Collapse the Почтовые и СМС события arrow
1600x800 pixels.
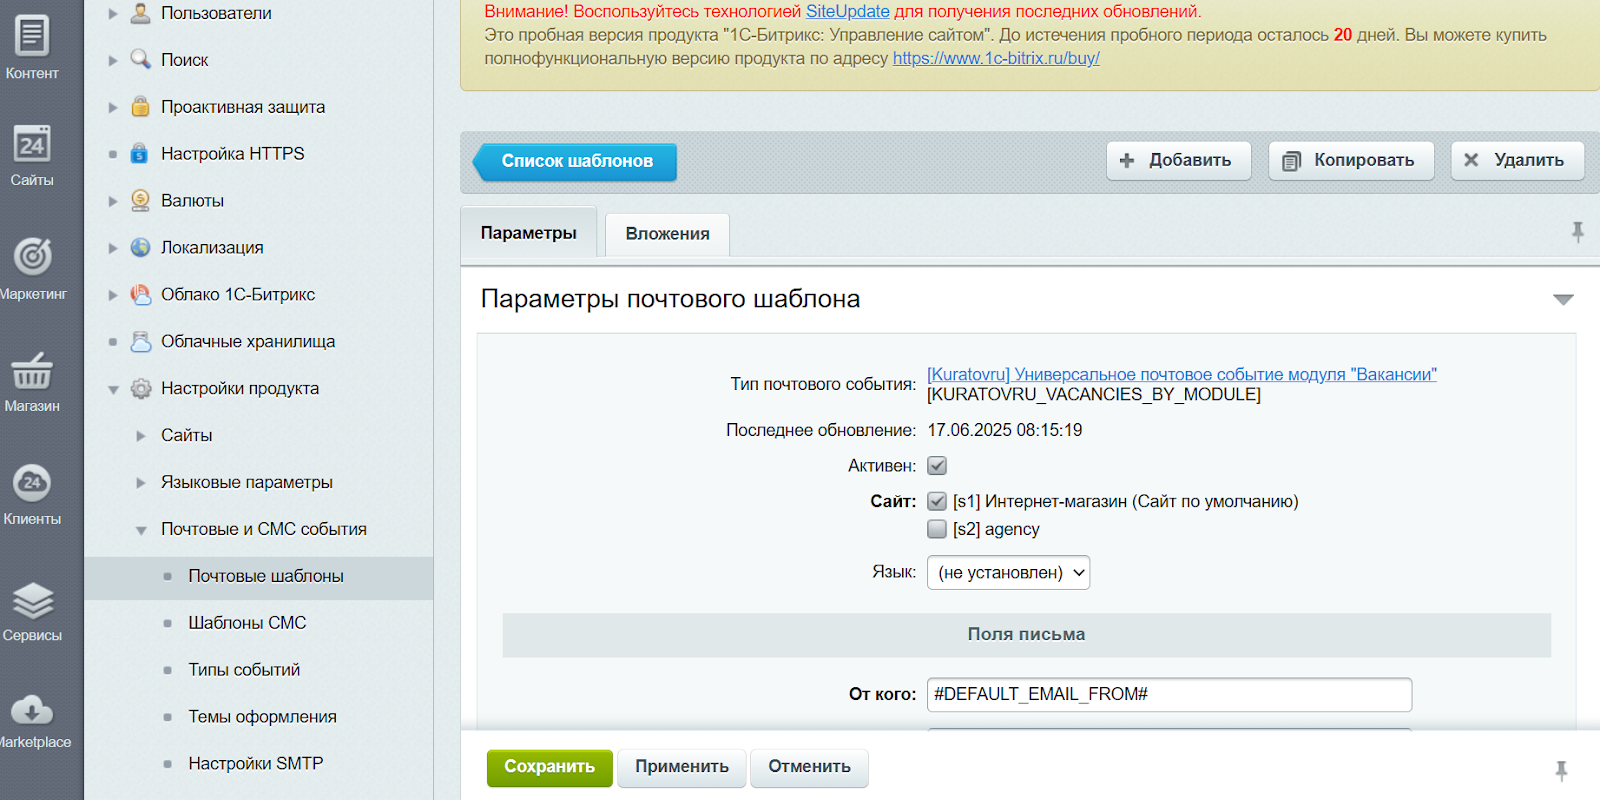pos(141,530)
